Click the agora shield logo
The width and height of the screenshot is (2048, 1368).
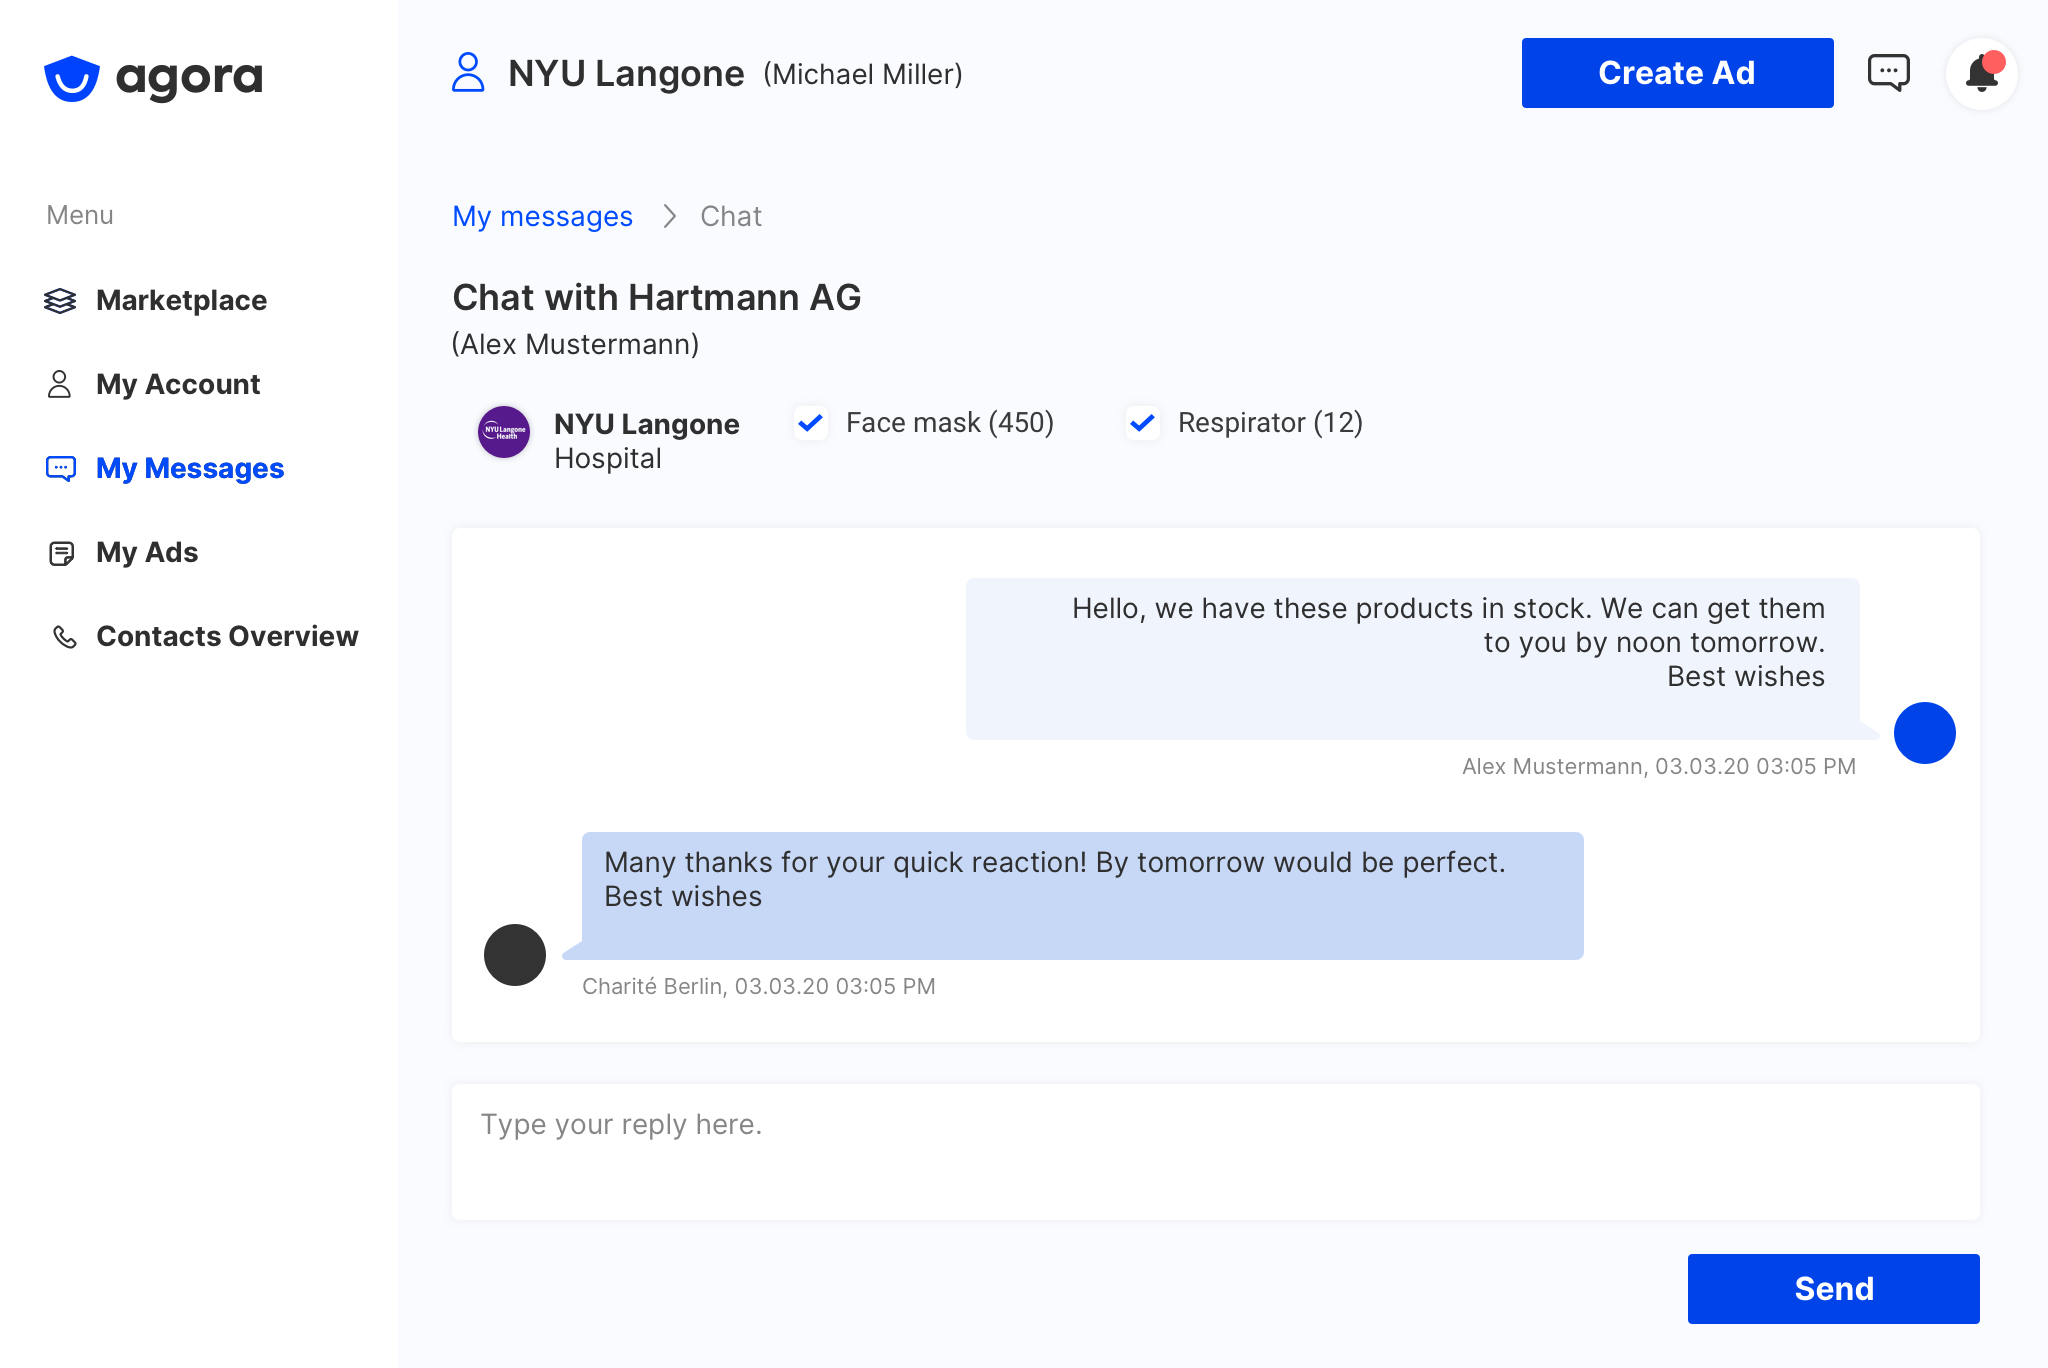click(72, 78)
